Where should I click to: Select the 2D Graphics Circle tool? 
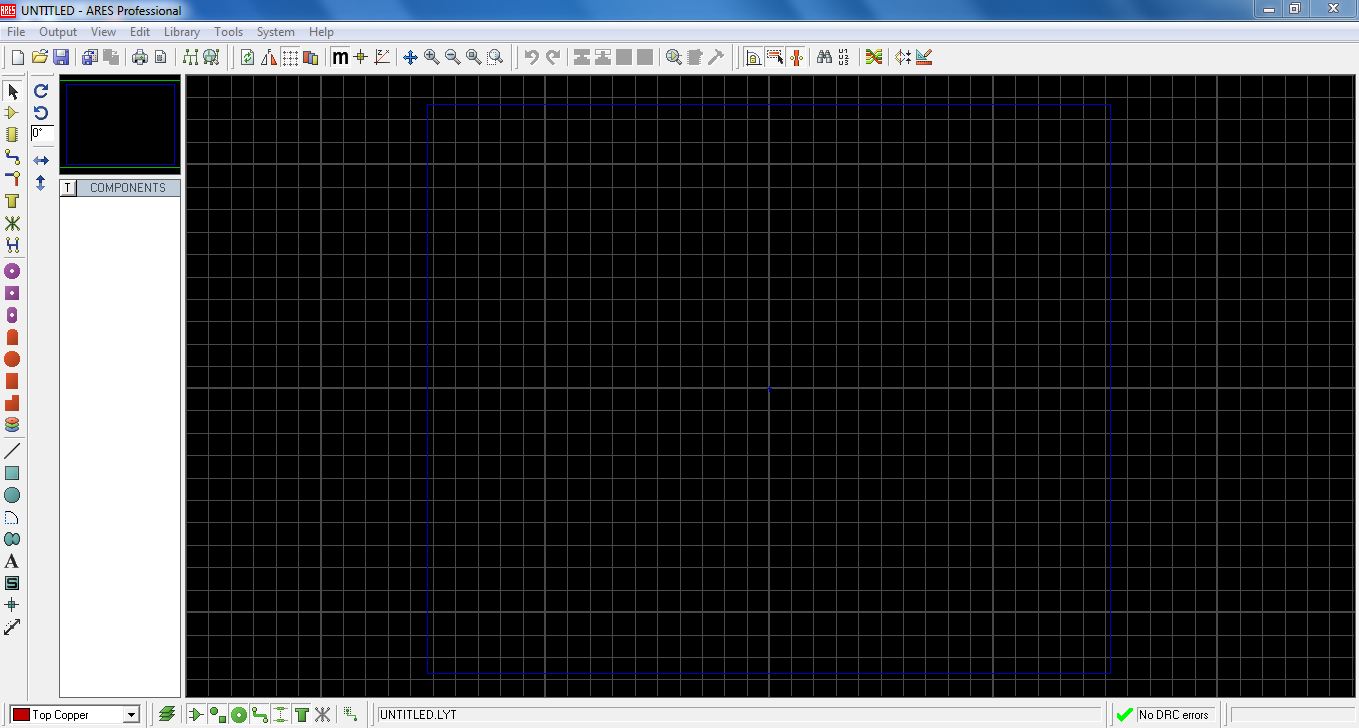tap(12, 495)
